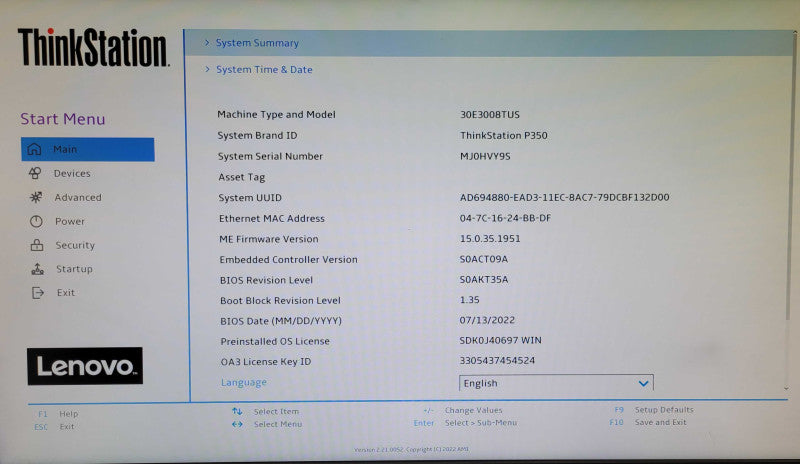The width and height of the screenshot is (800, 464).
Task: Click the Startup icon in sidebar
Action: (37, 268)
